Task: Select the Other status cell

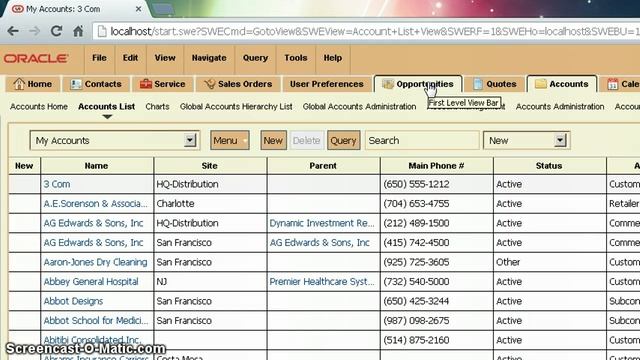Action: [549, 262]
